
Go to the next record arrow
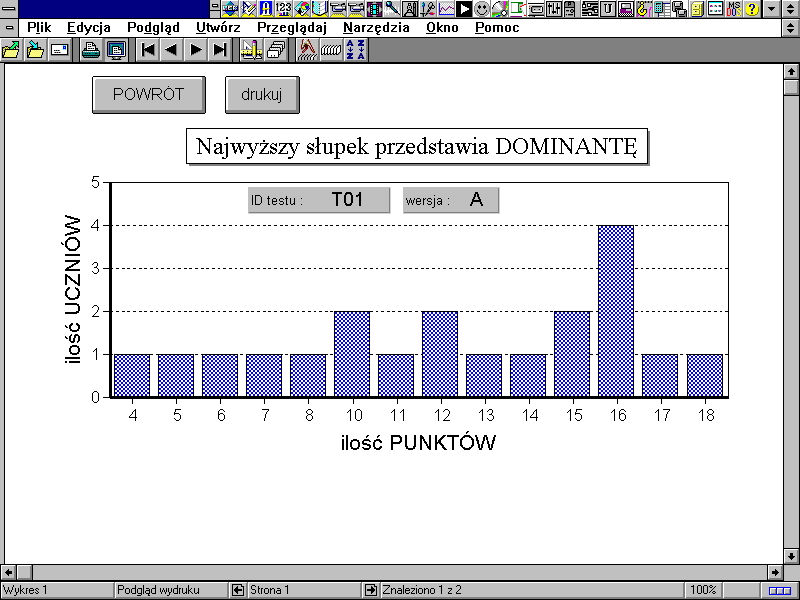tap(196, 49)
